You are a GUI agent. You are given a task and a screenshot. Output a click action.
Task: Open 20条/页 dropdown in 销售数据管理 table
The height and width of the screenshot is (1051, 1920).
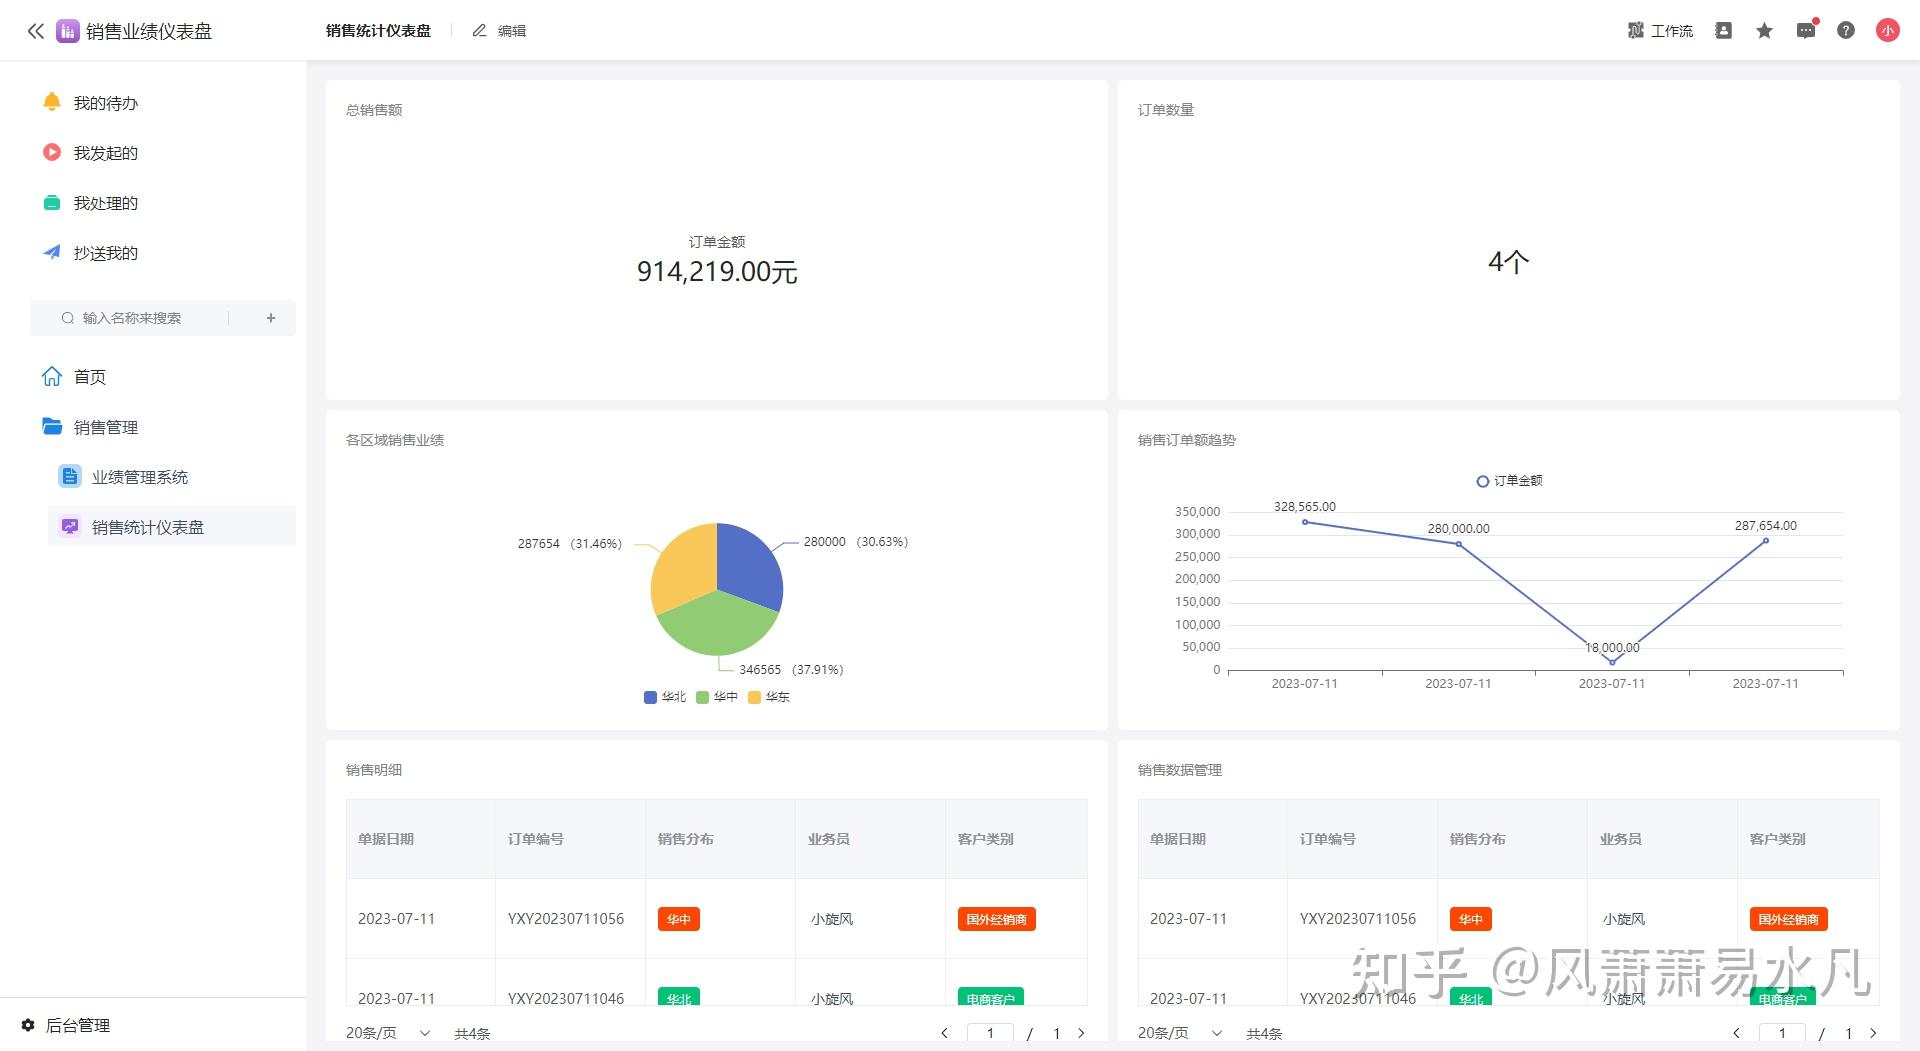[x=1180, y=1033]
